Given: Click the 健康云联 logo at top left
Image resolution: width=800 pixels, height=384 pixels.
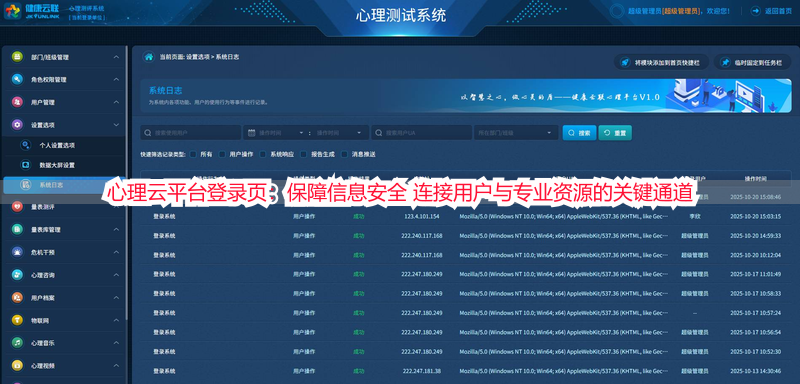Looking at the screenshot, I should point(32,10).
